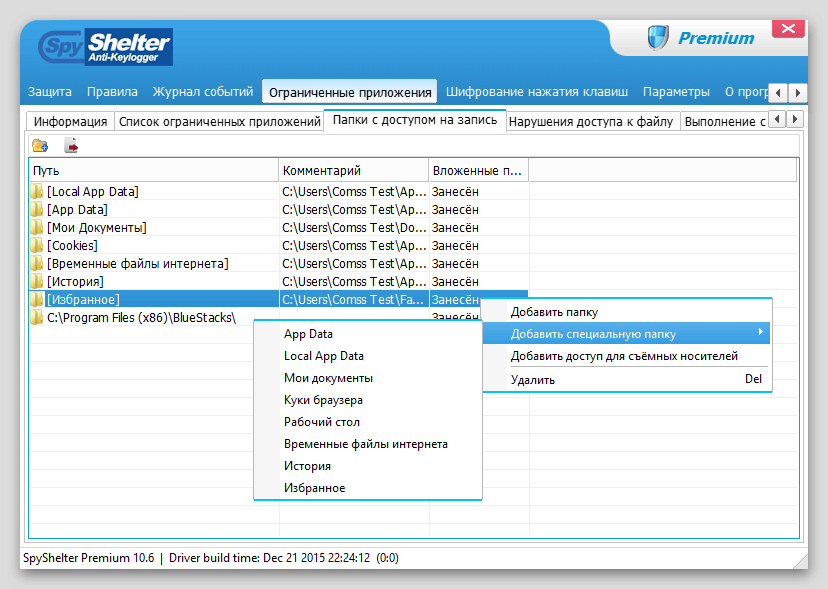Choose Добавить доступ для съёмных носителей
828x589 pixels.
[x=627, y=356]
